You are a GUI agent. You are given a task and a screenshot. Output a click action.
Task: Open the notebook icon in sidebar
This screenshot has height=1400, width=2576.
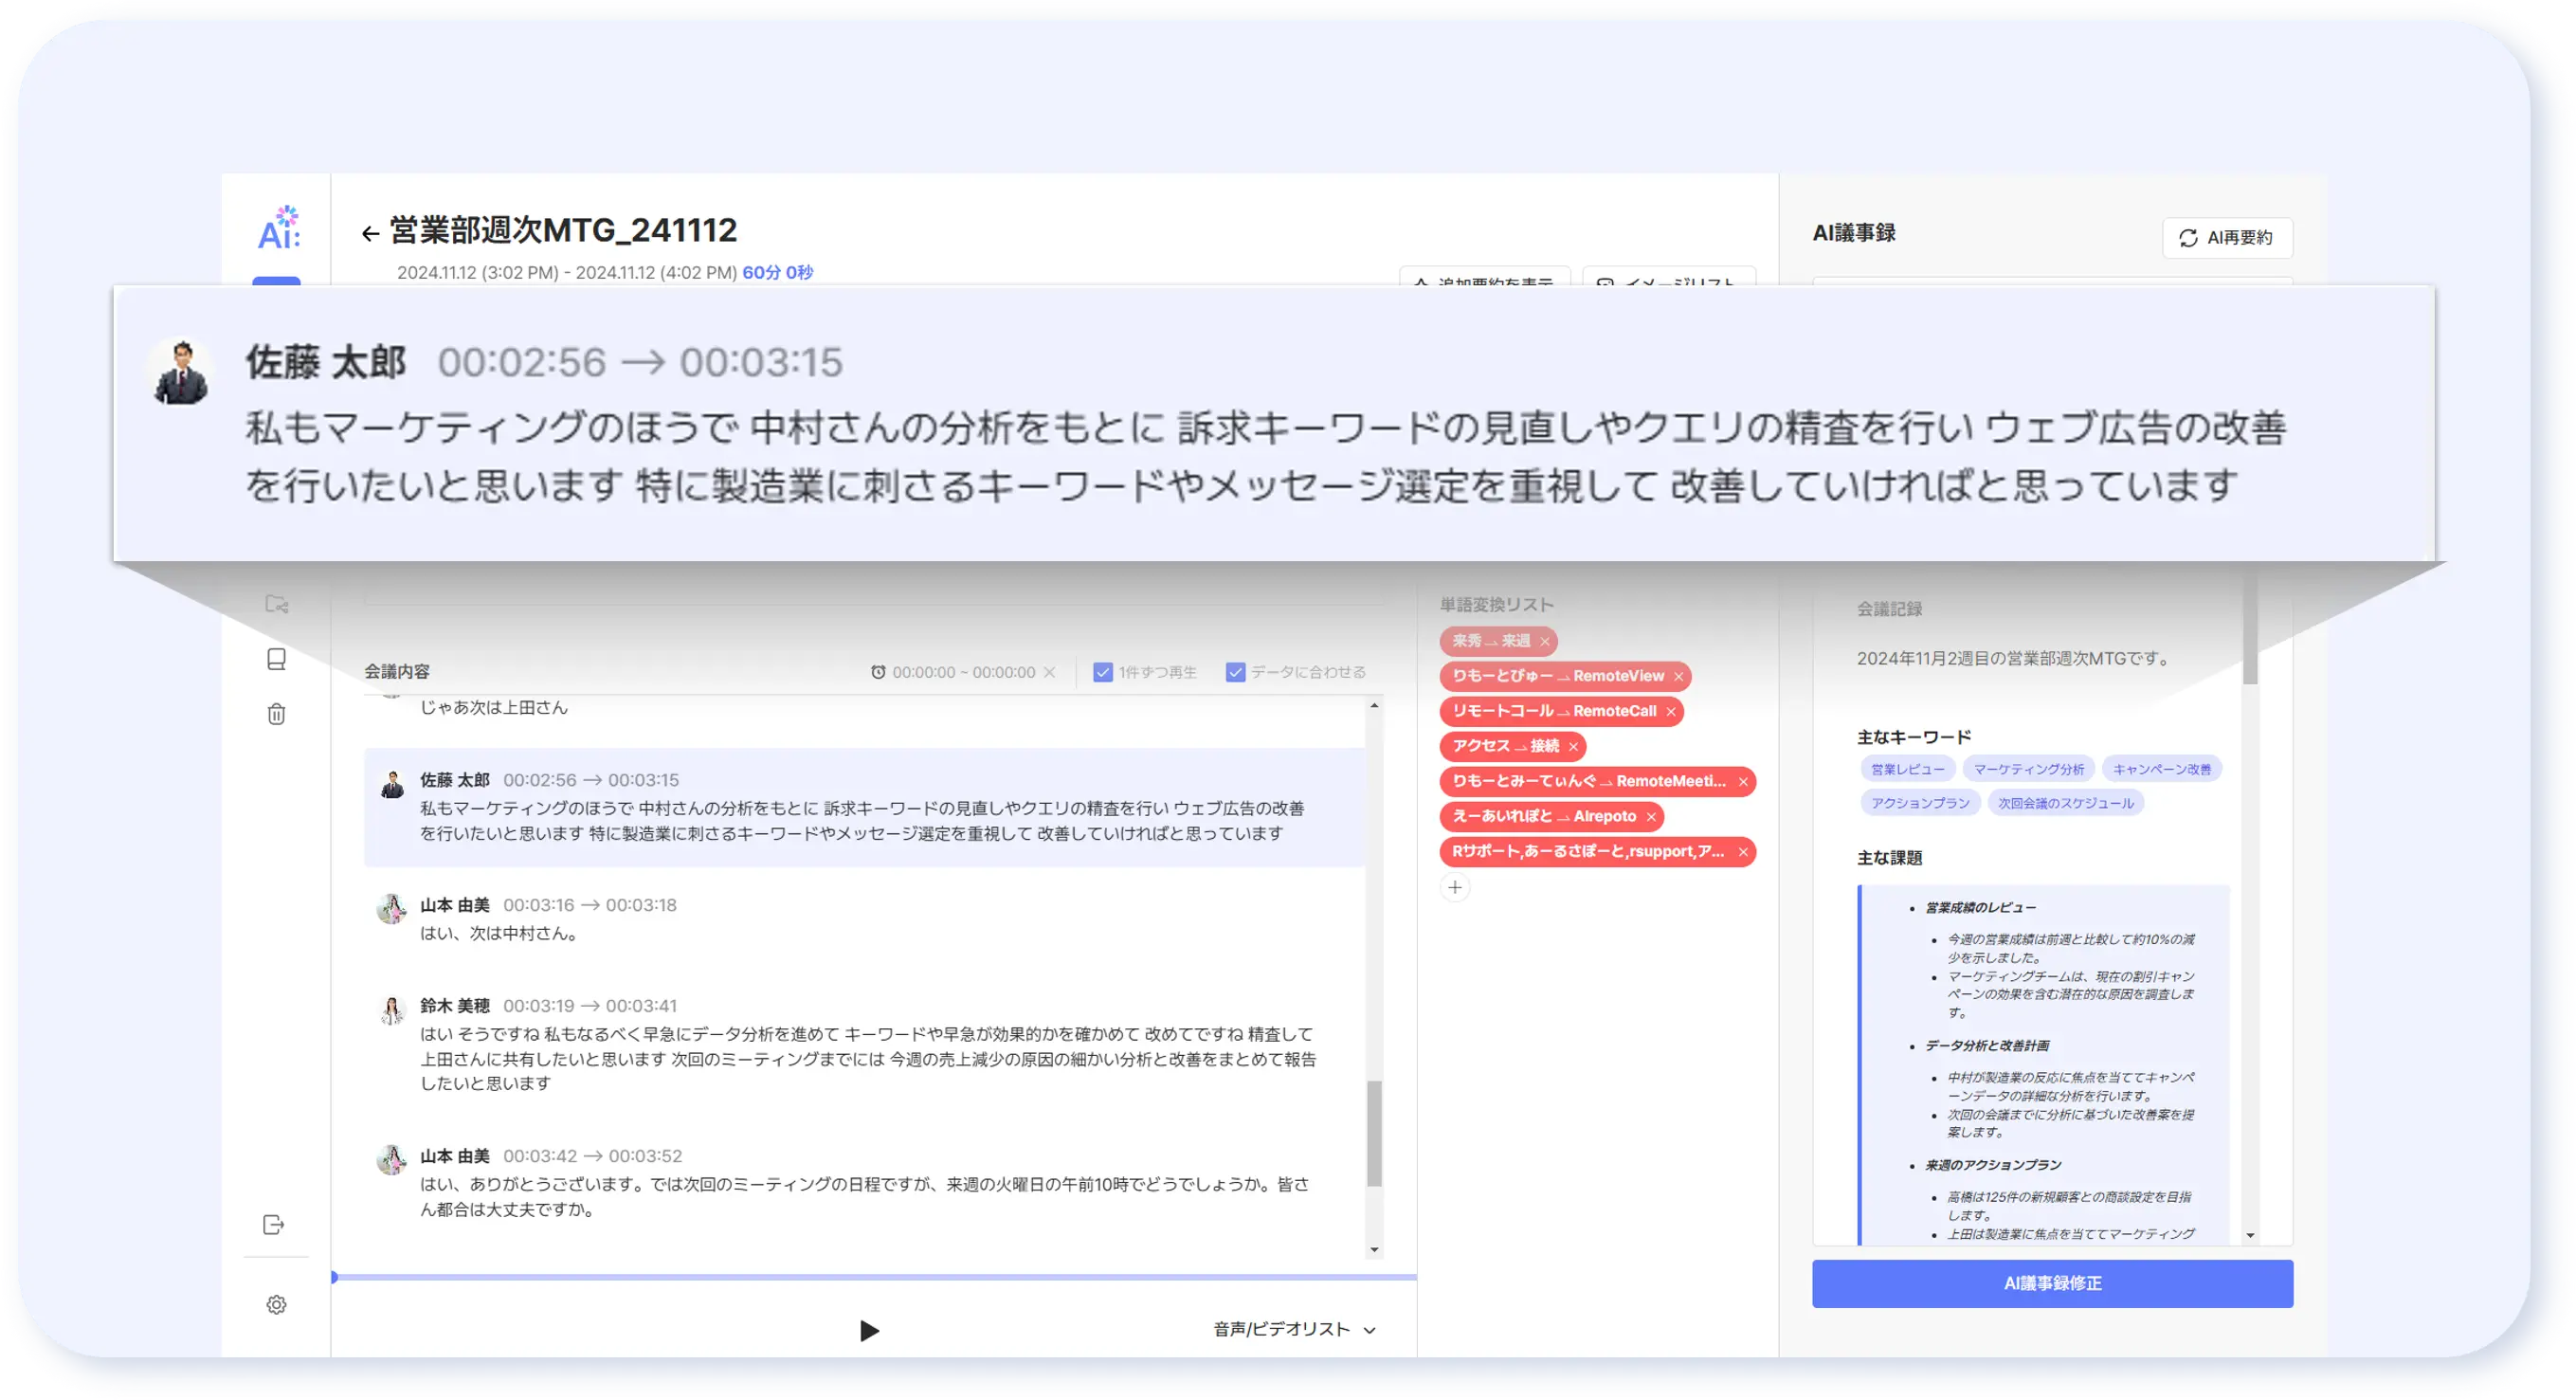coord(277,659)
